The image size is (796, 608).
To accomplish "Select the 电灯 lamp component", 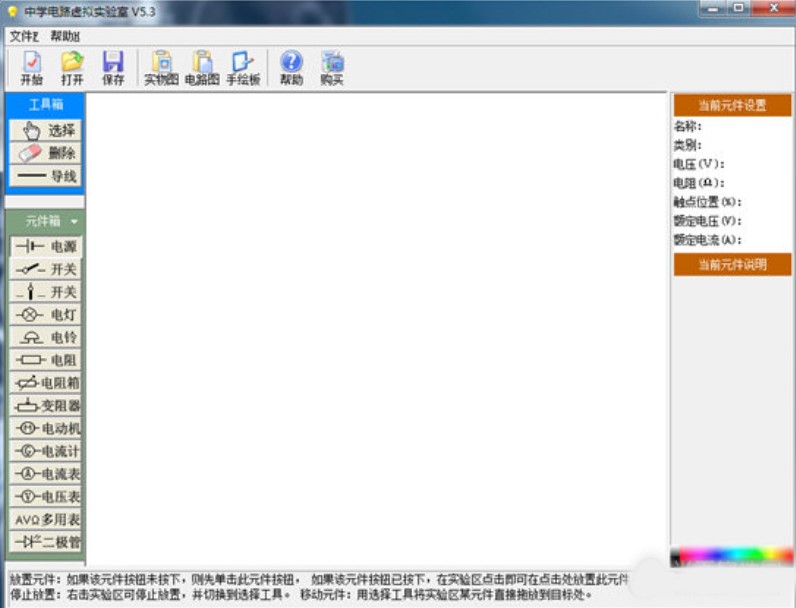I will point(45,315).
